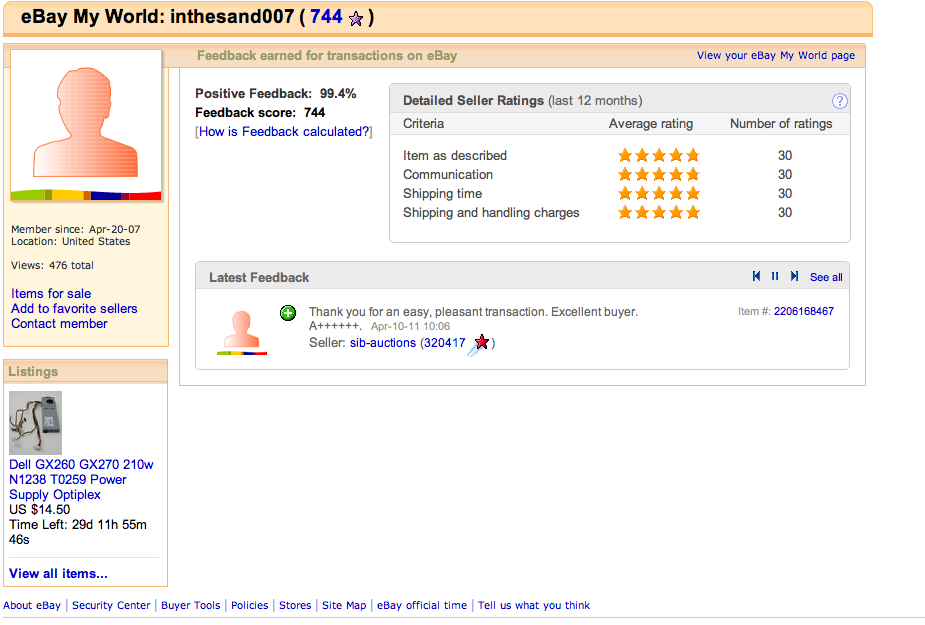Open Items for sale link
Image resolution: width=925 pixels, height=625 pixels.
coord(51,293)
